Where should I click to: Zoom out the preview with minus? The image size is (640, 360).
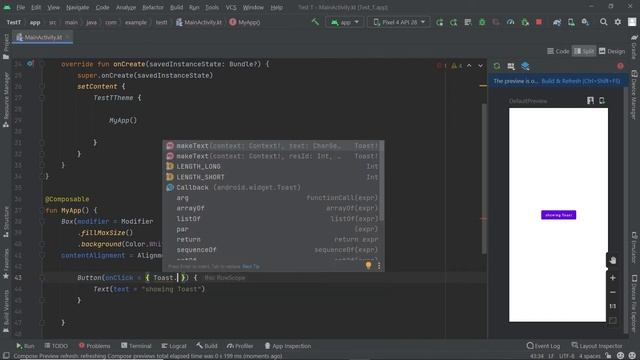click(x=613, y=292)
